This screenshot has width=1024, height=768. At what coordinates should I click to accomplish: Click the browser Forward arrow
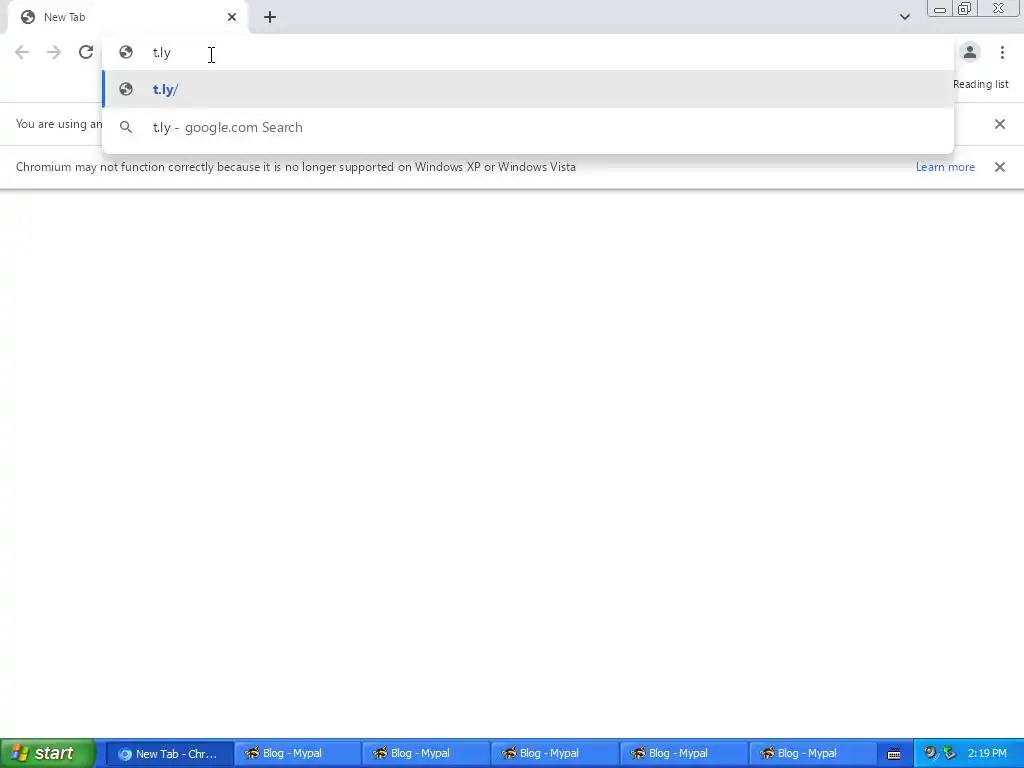[x=54, y=52]
